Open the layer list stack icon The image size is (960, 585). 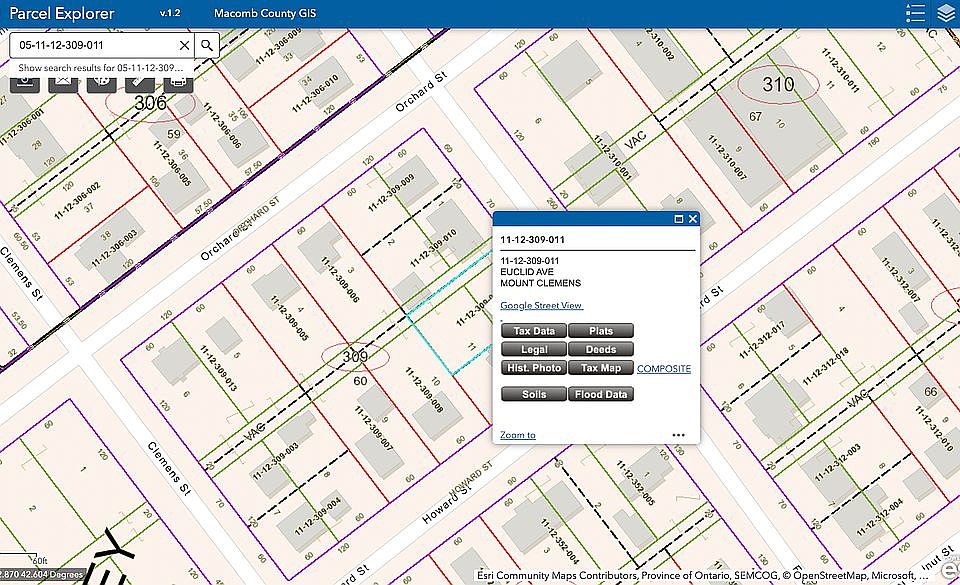947,13
